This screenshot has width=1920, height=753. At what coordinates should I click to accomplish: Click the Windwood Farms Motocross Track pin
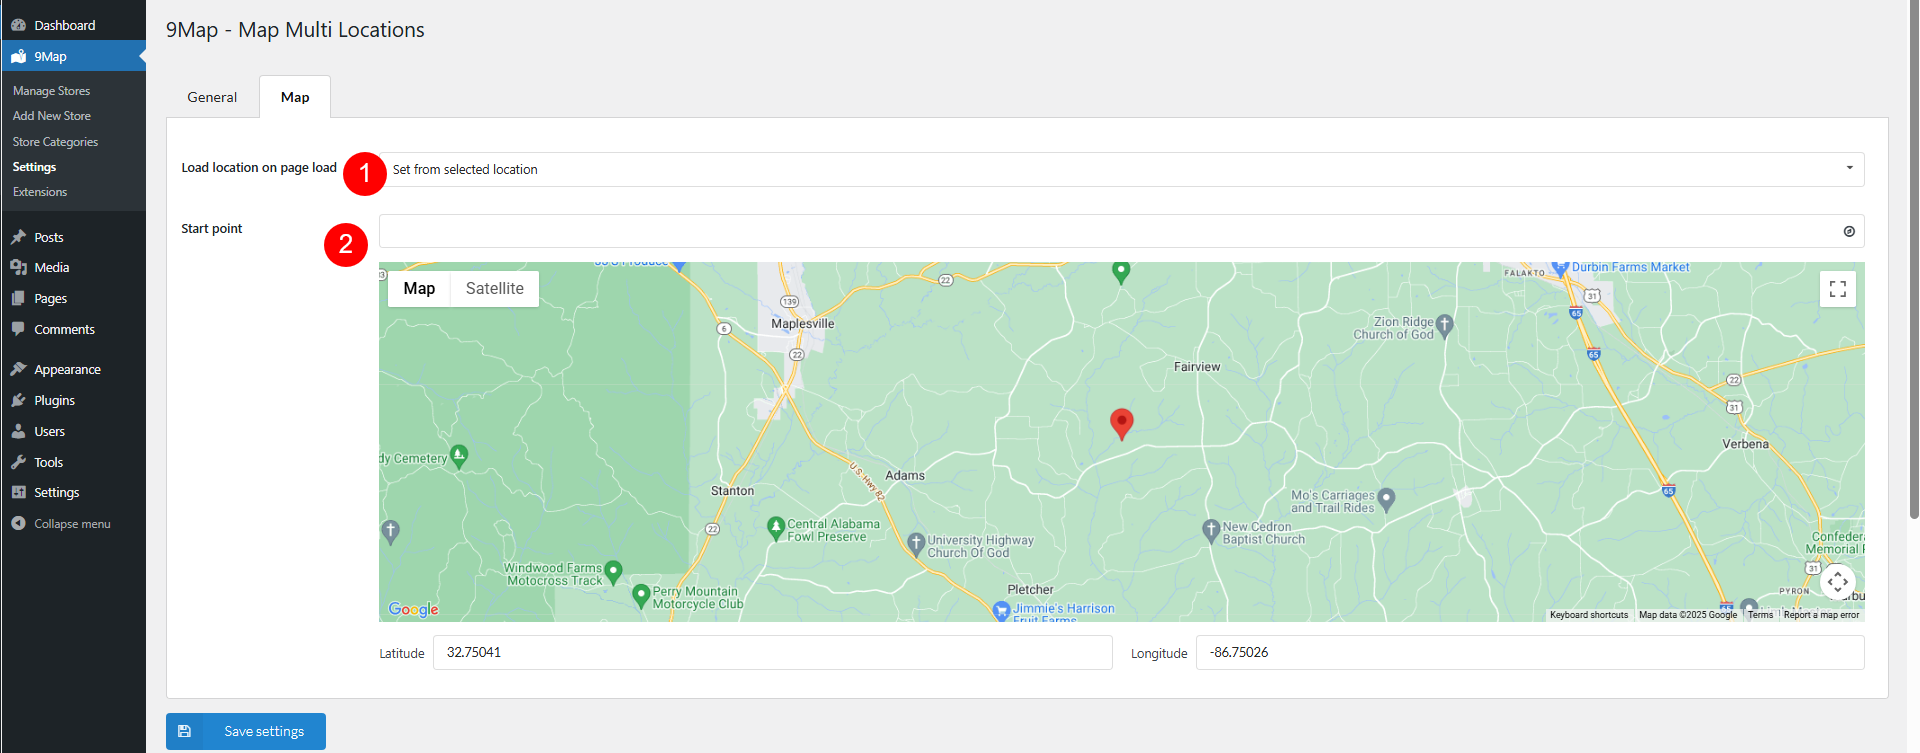[614, 572]
